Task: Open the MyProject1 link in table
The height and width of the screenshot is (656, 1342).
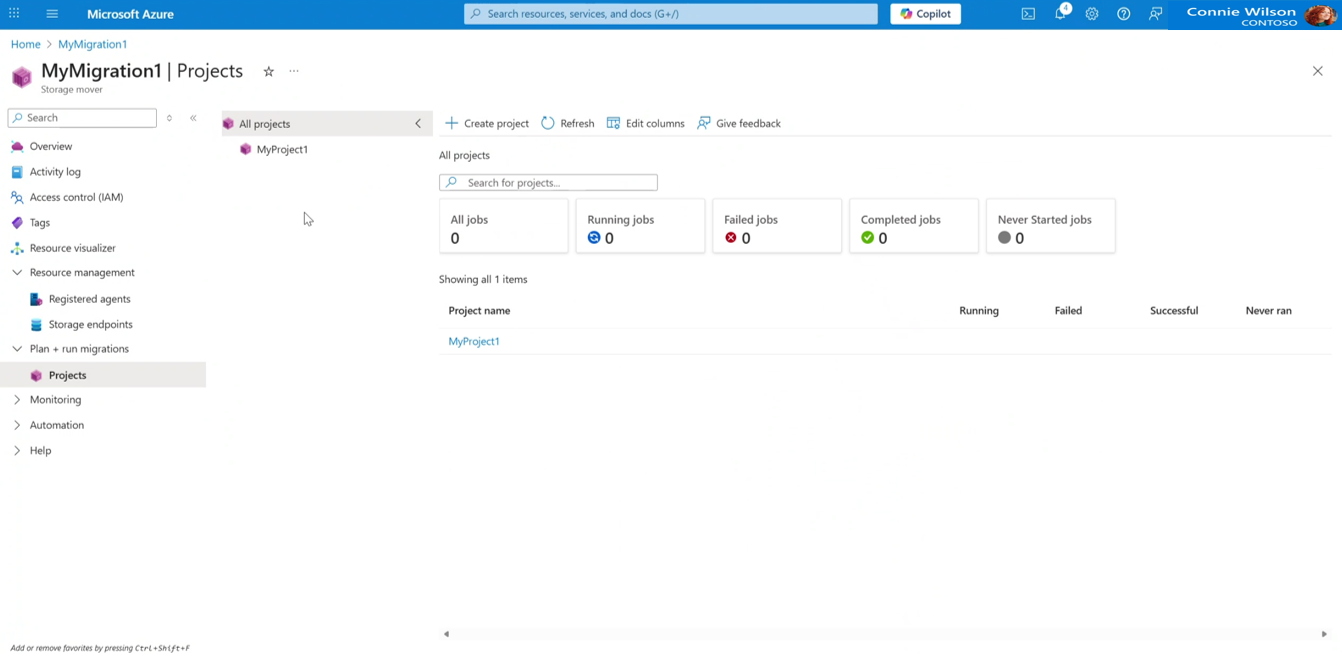Action: (x=474, y=341)
